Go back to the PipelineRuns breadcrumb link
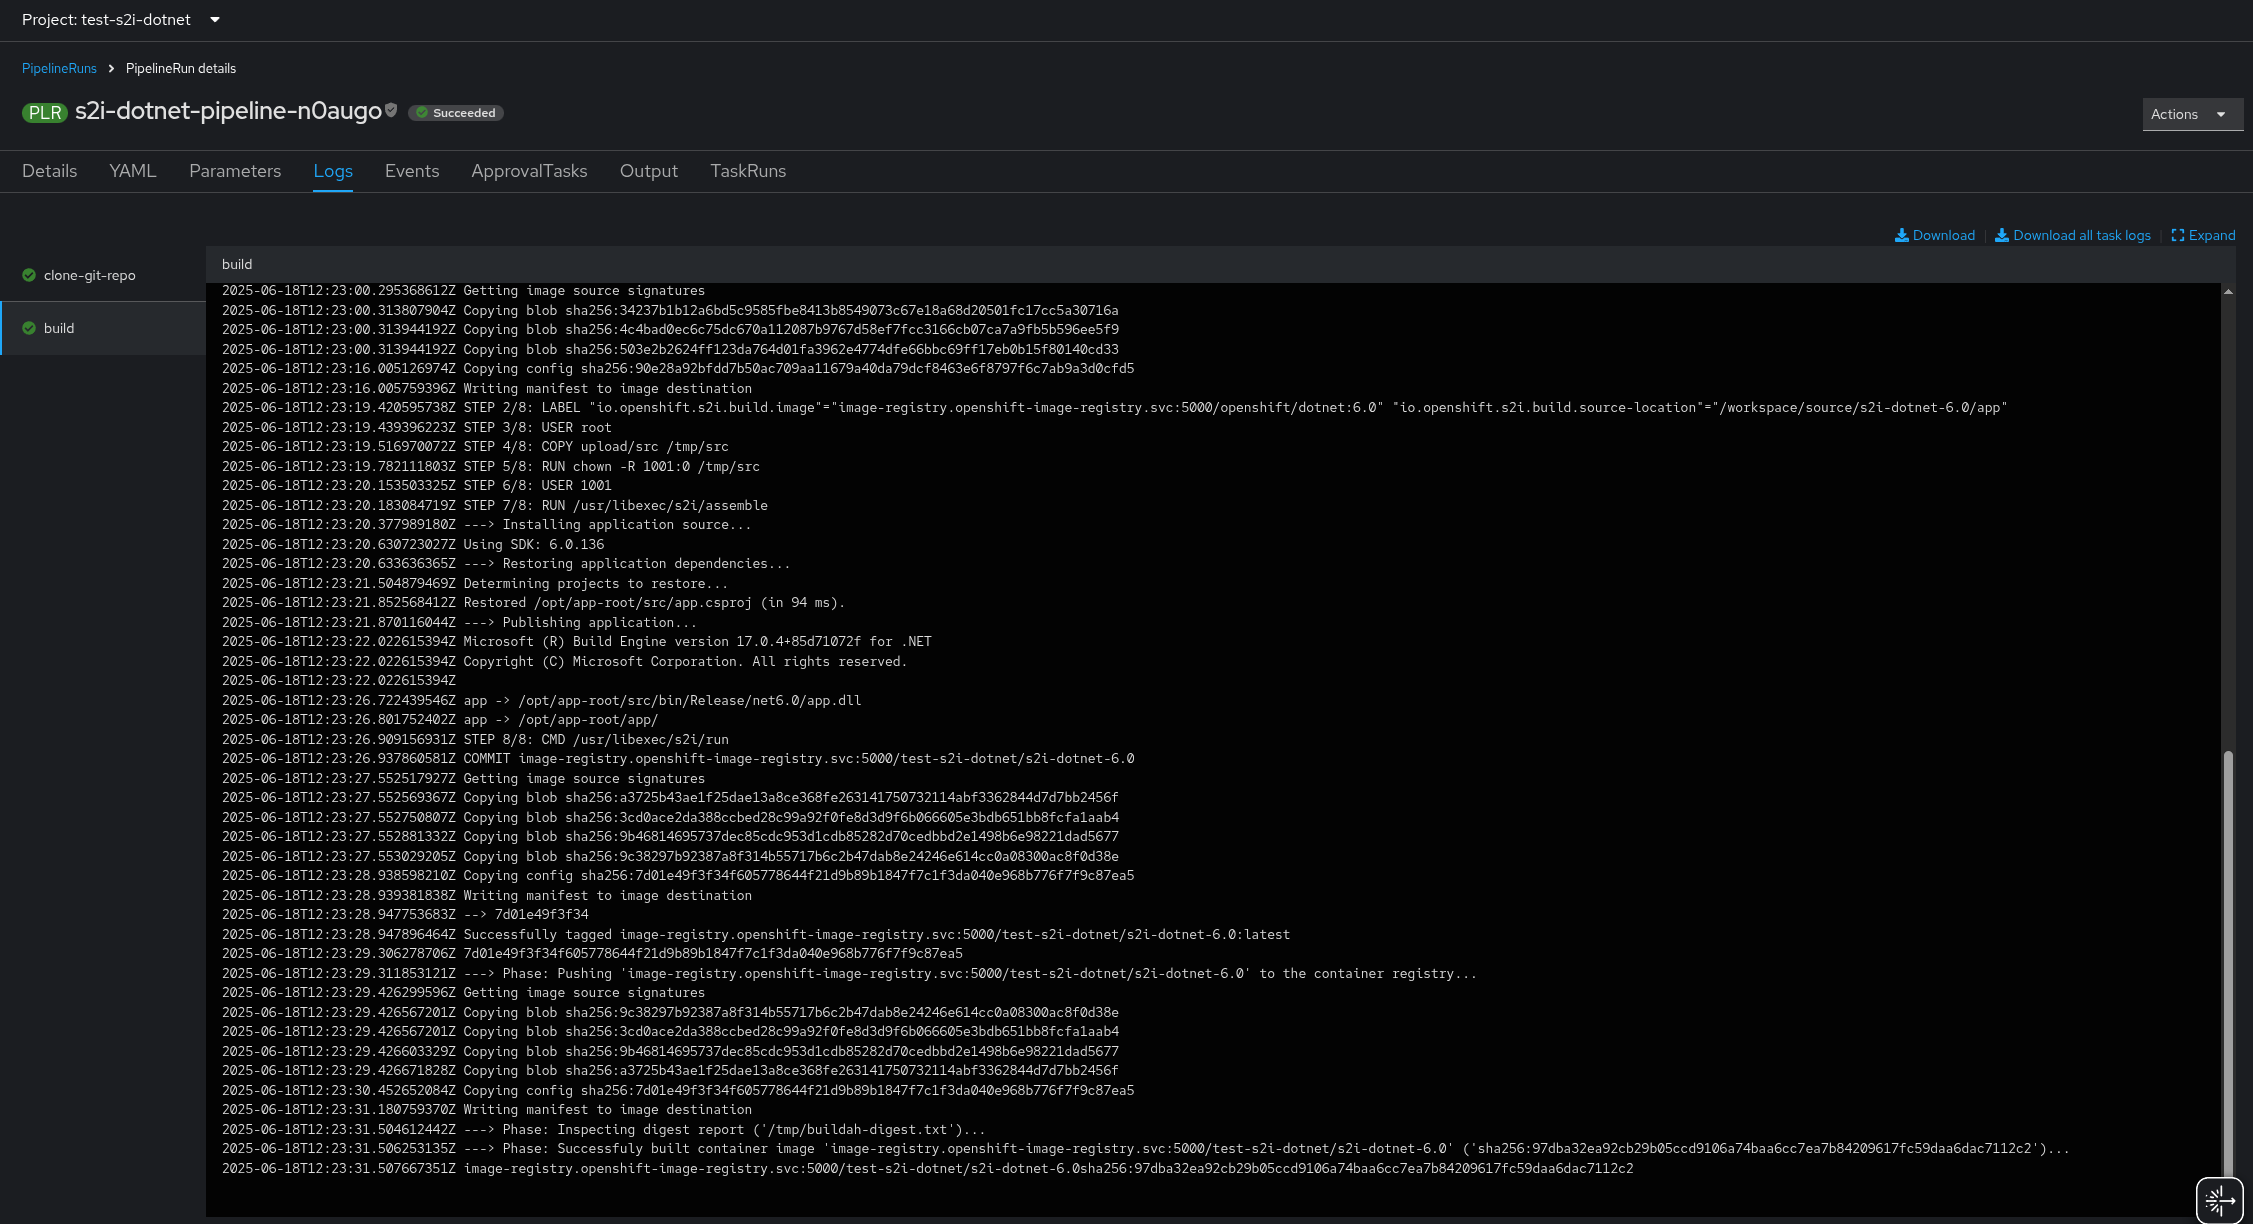 (59, 69)
